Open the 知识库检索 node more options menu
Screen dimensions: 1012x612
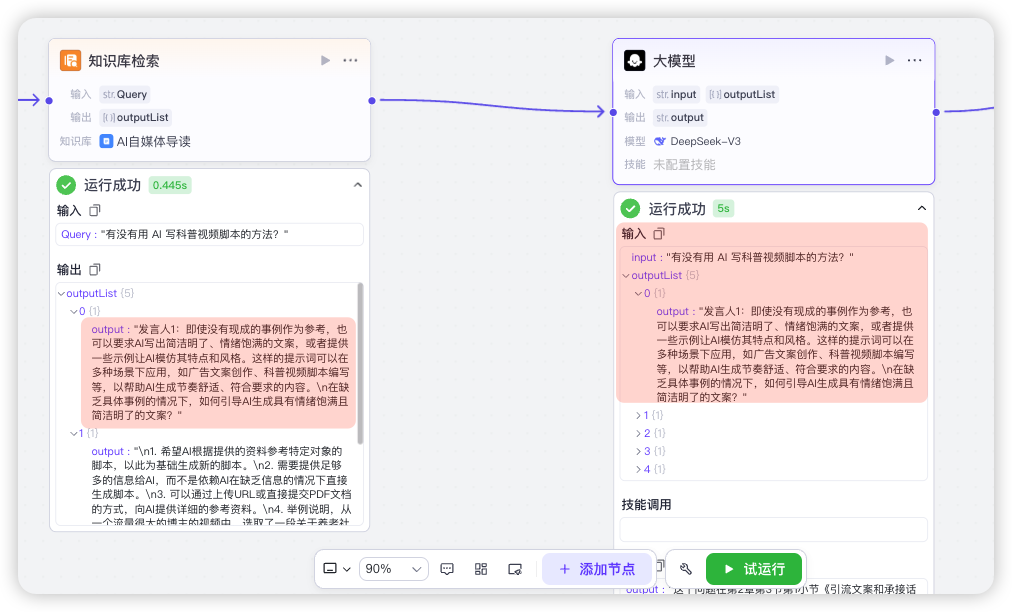(x=350, y=60)
